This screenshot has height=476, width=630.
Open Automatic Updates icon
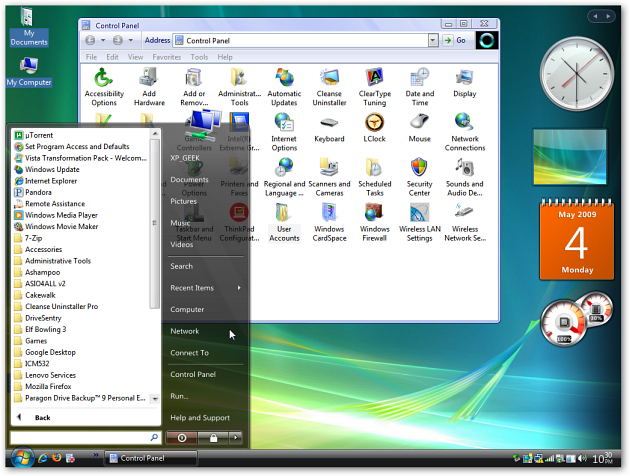click(284, 87)
